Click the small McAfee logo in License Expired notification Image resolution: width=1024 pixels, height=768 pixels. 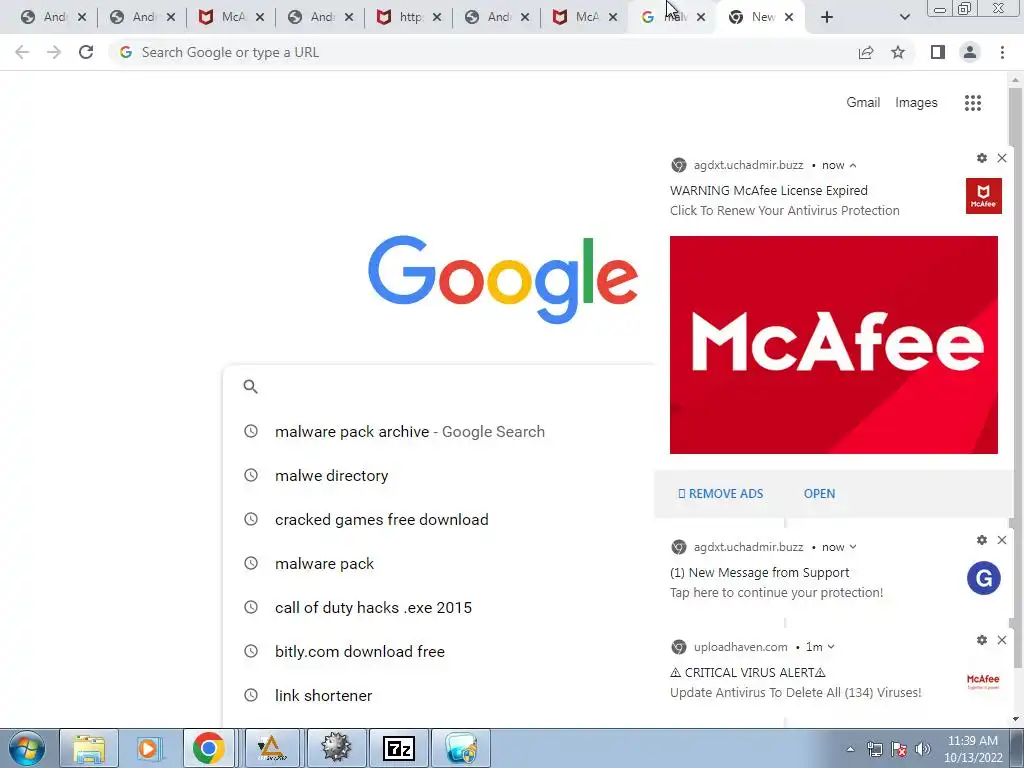coord(984,196)
